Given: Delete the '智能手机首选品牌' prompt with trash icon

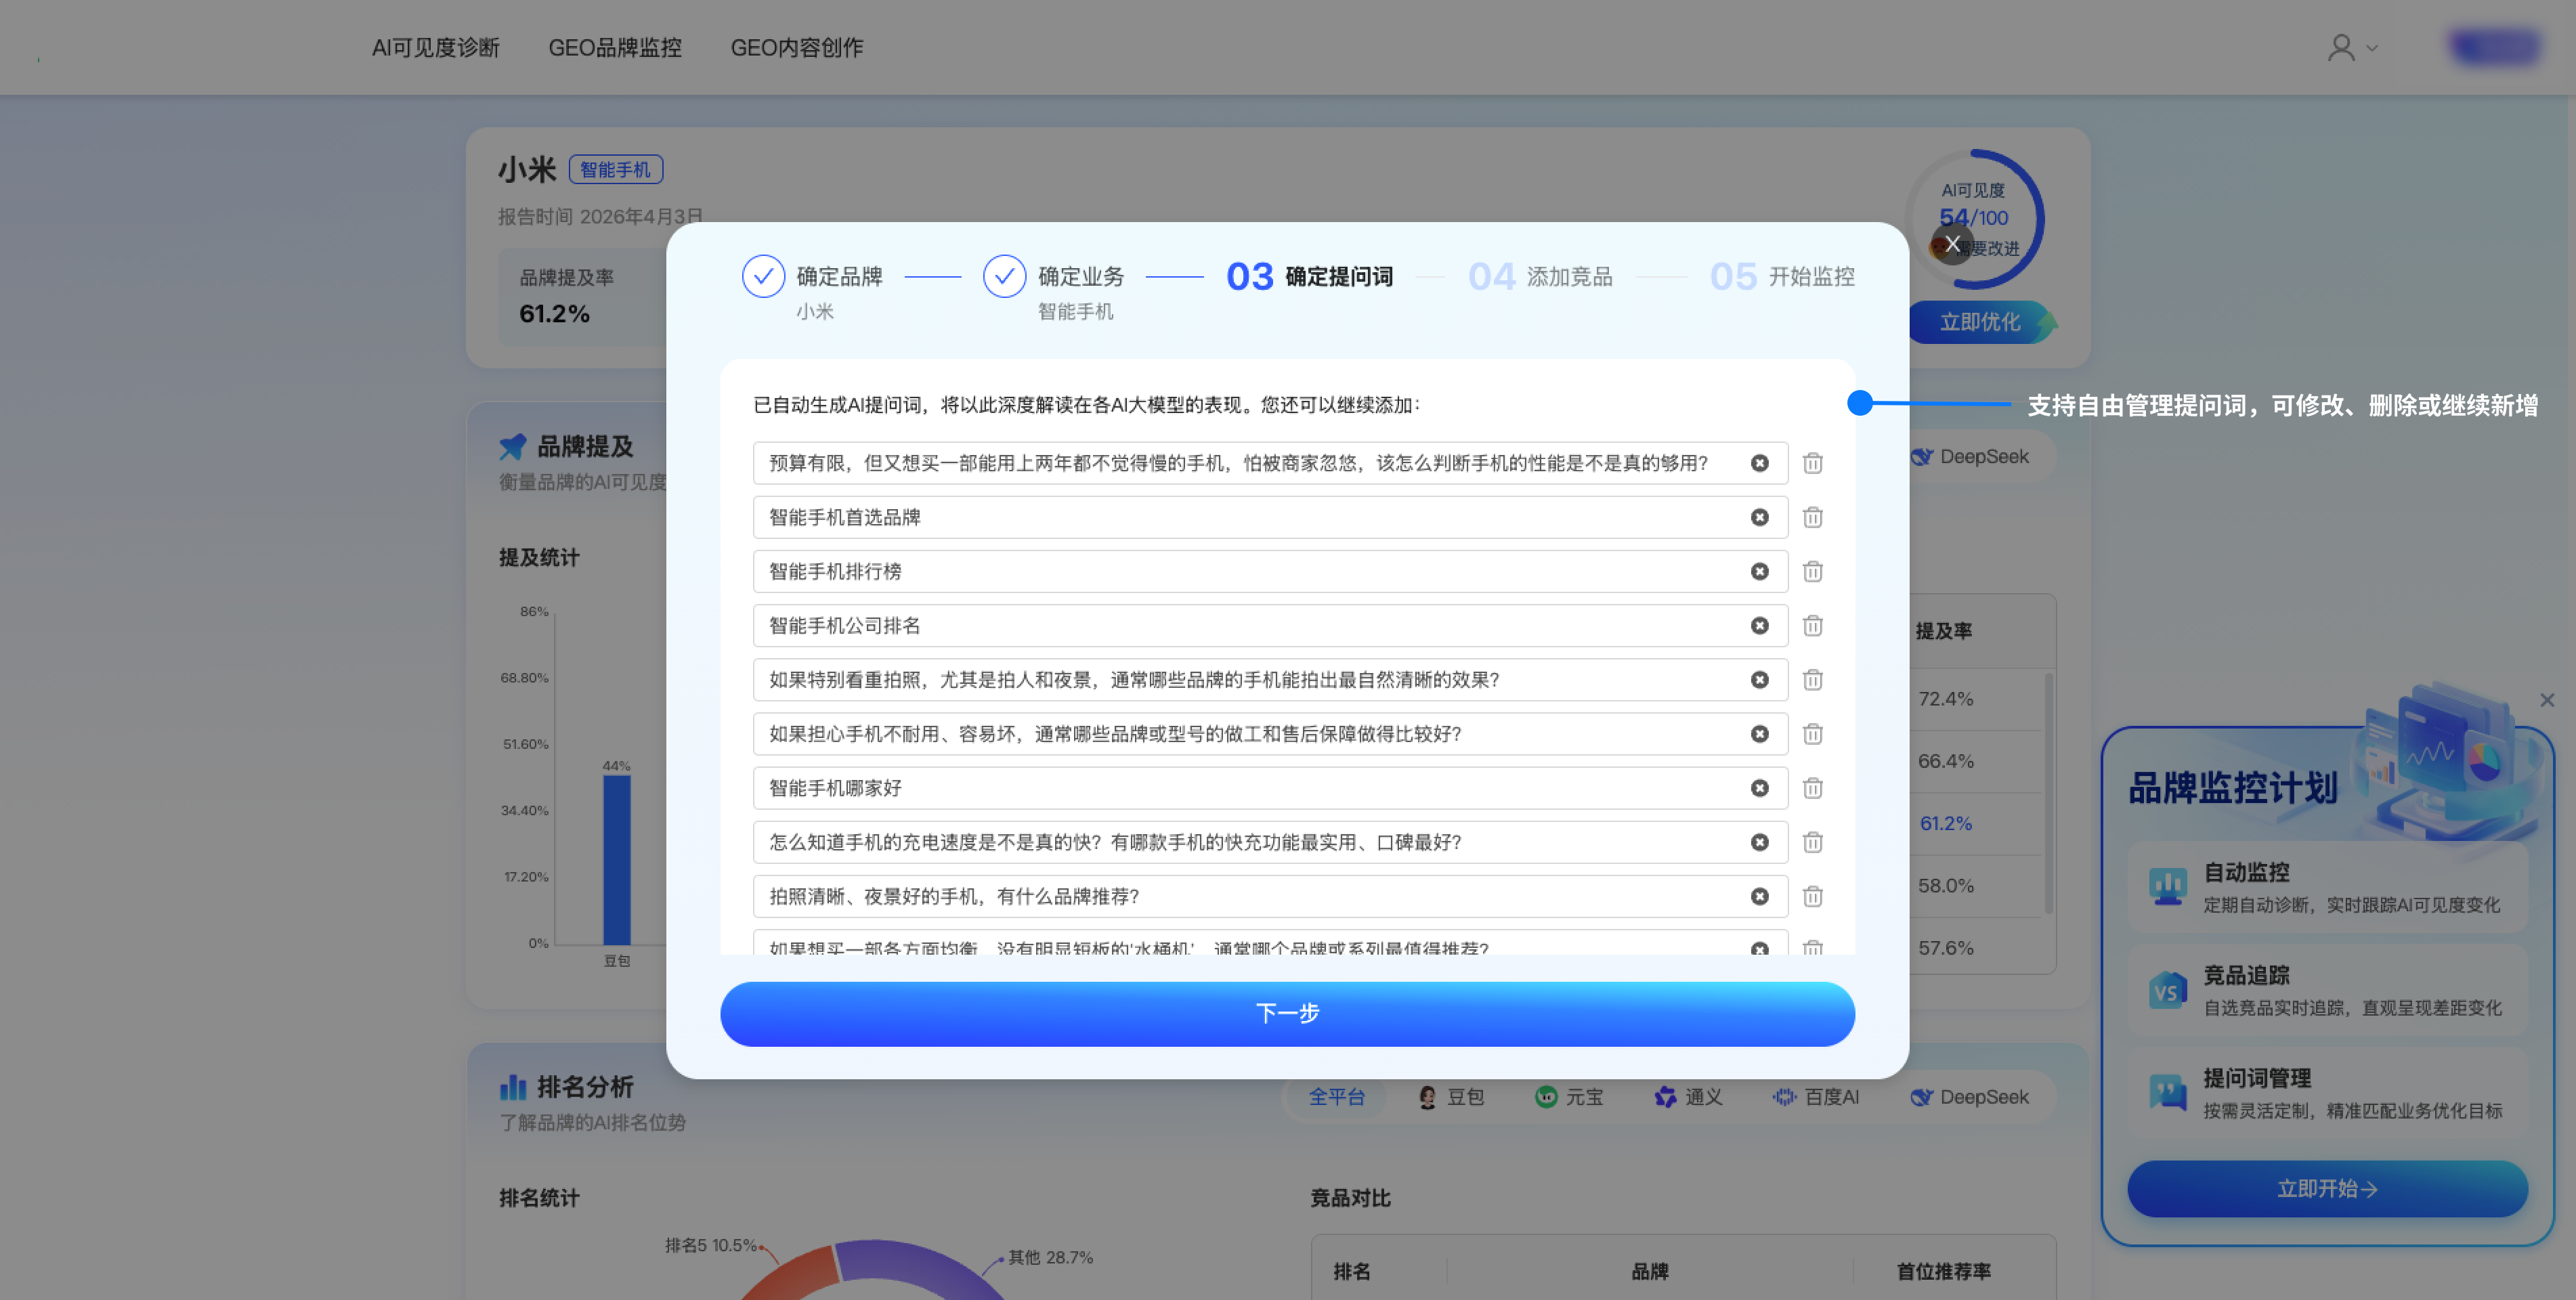Looking at the screenshot, I should [1812, 517].
